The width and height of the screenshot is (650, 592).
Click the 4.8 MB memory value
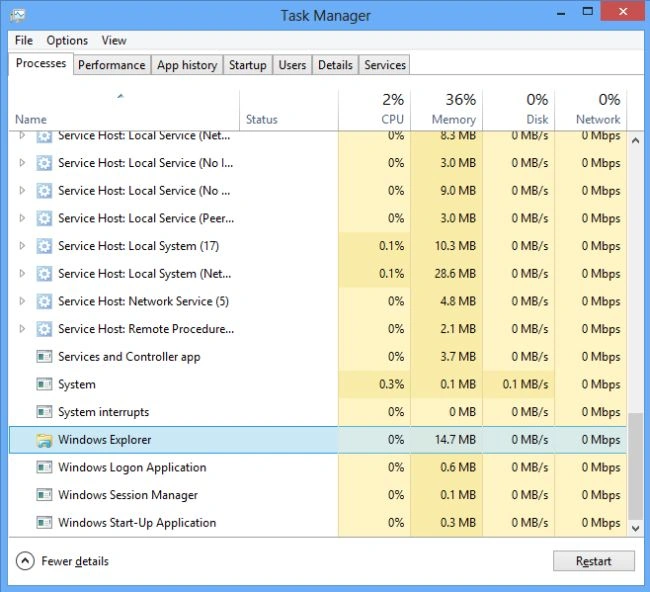pos(458,301)
